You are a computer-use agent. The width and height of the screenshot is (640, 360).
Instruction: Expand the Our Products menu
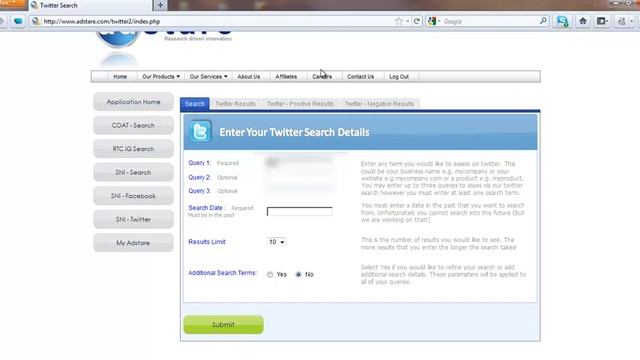point(161,77)
